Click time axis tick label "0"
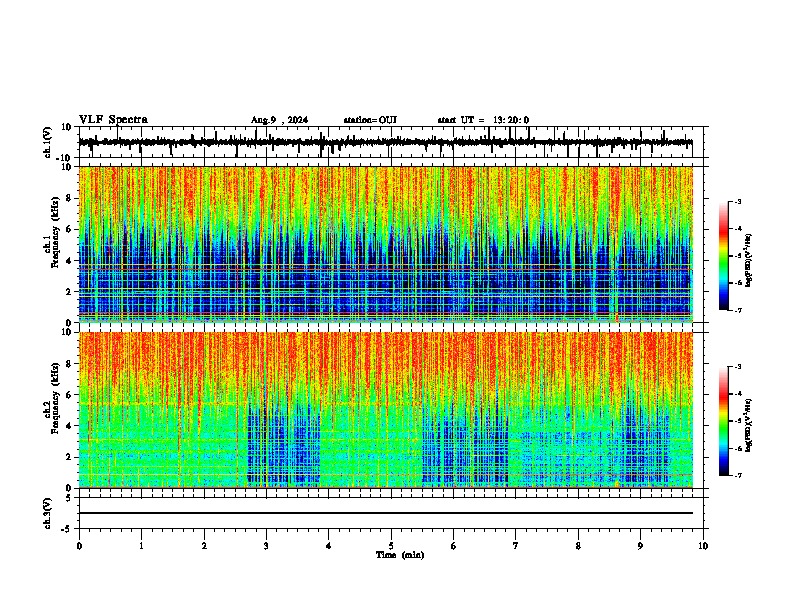 79,546
